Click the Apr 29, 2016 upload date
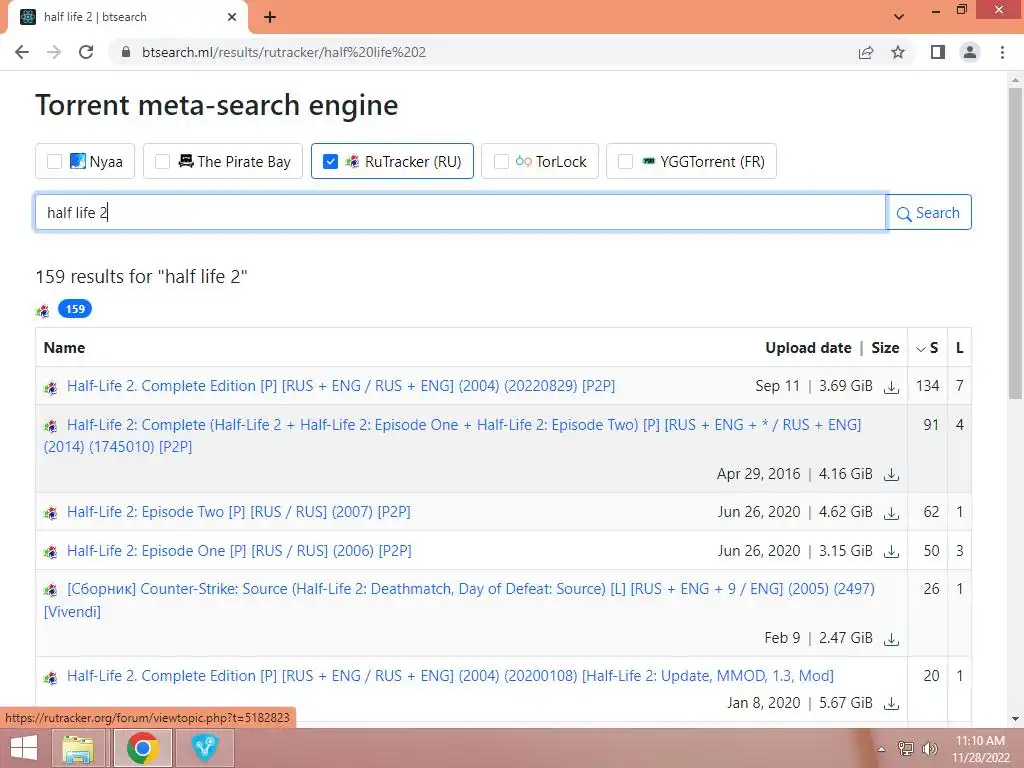The width and height of the screenshot is (1024, 768). click(758, 473)
